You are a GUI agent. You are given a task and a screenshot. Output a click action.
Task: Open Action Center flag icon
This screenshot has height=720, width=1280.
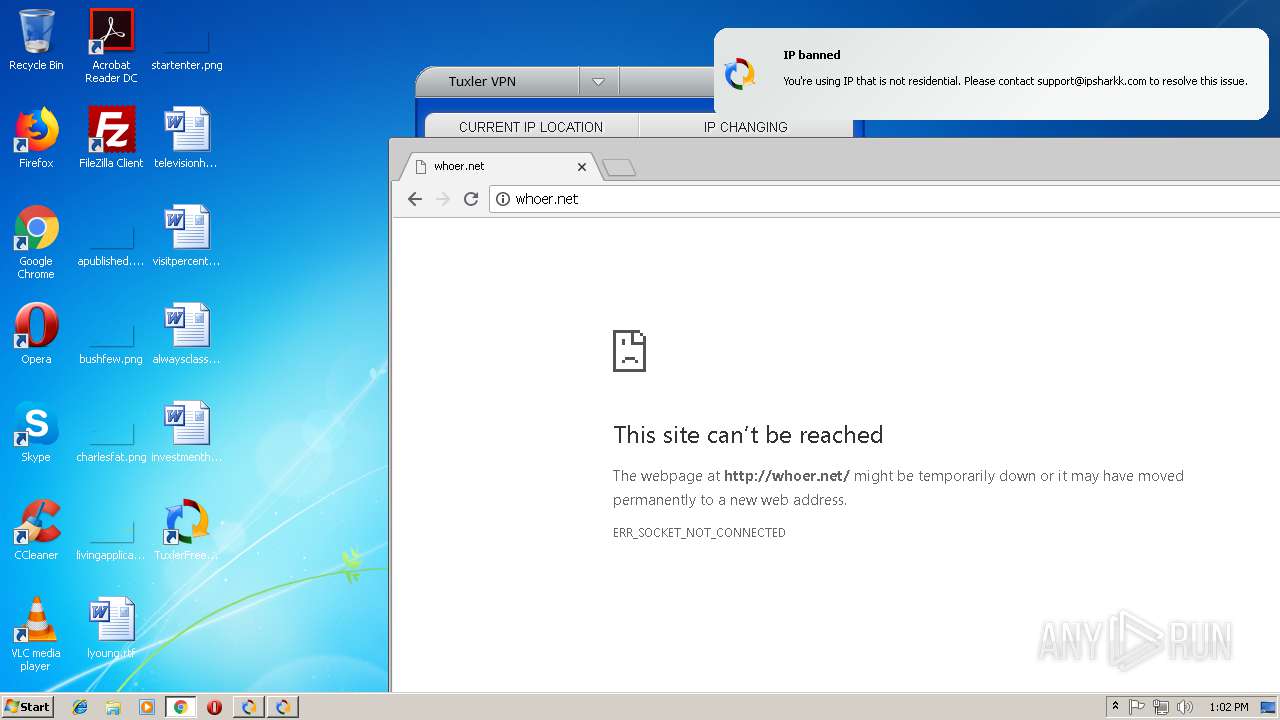point(1137,707)
